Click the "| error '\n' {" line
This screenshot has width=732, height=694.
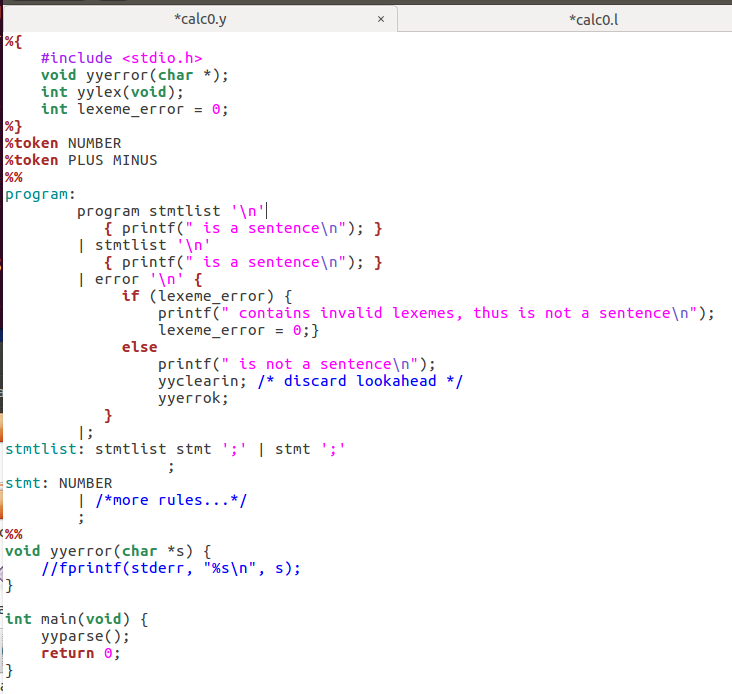click(140, 279)
